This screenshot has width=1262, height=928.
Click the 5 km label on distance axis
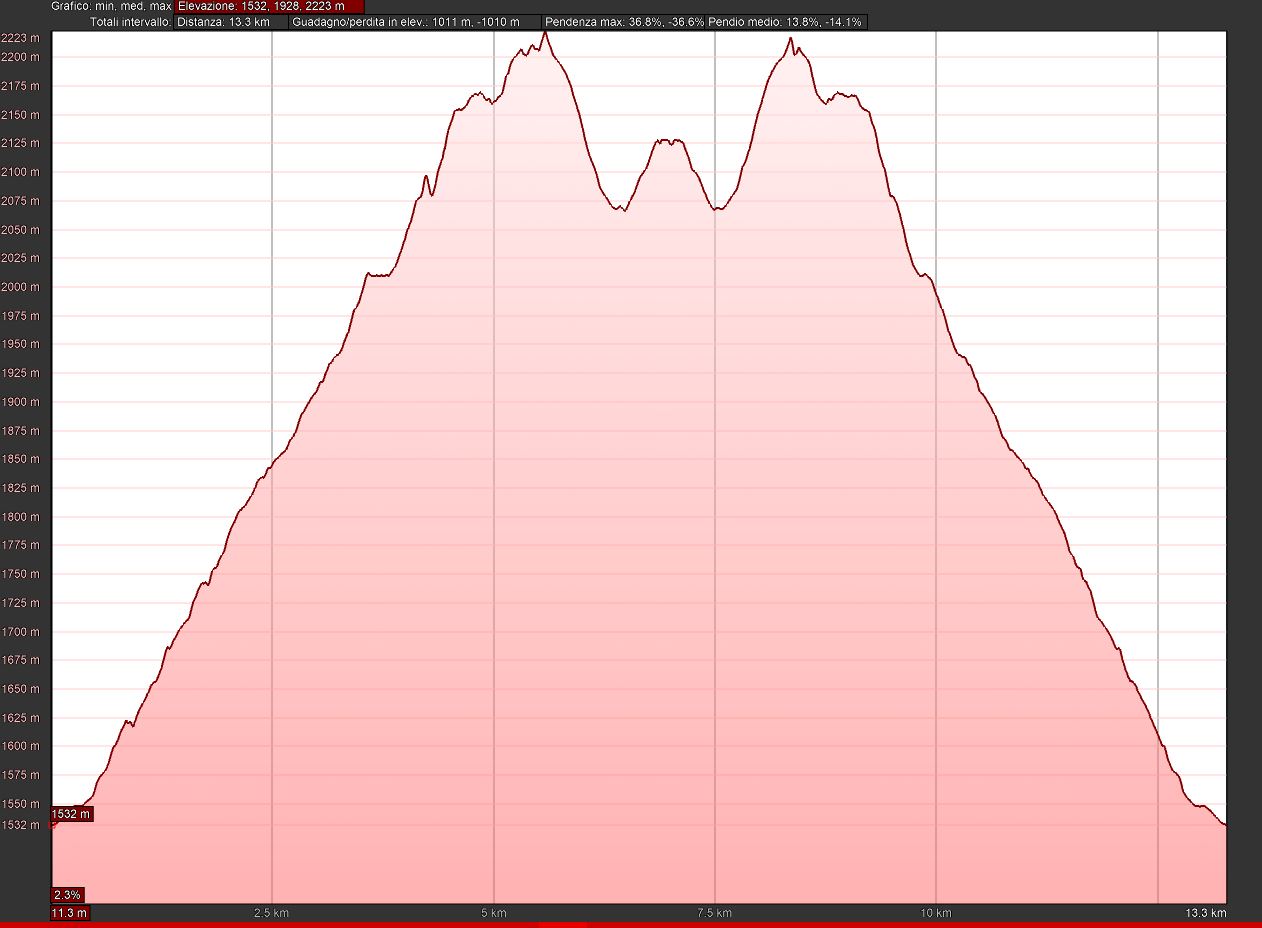494,913
